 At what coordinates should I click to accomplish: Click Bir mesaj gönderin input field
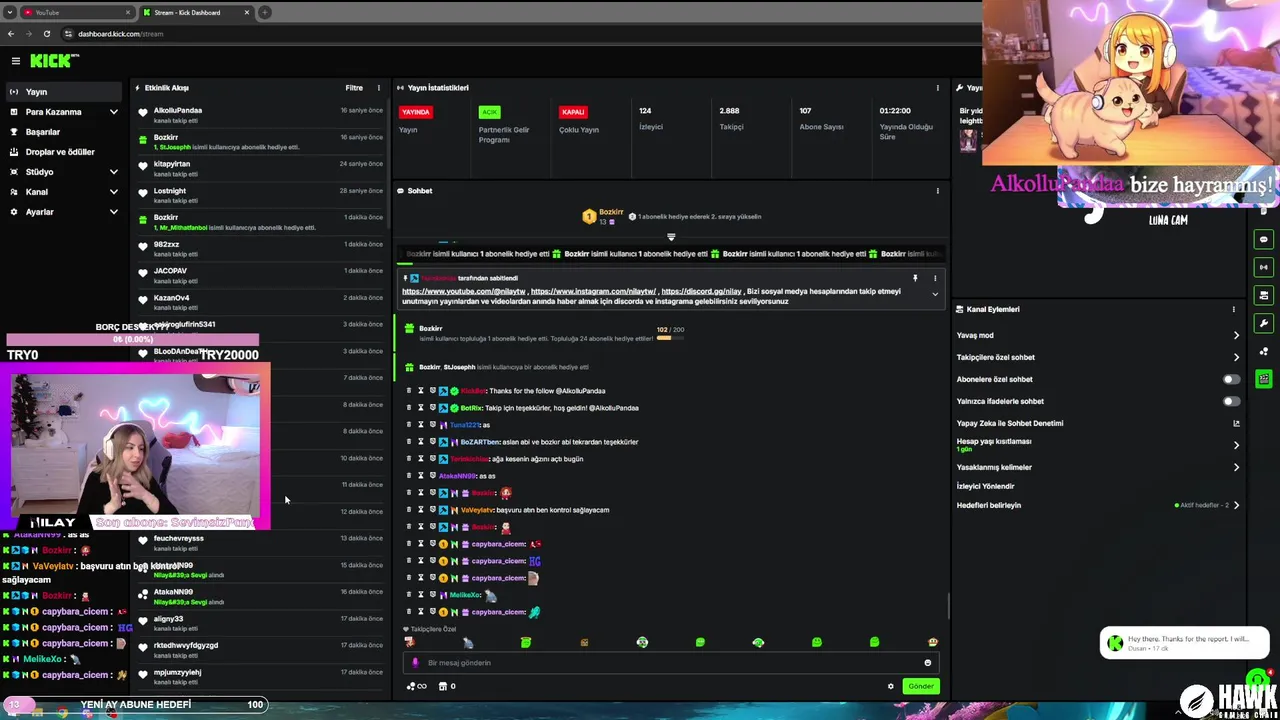(x=670, y=663)
